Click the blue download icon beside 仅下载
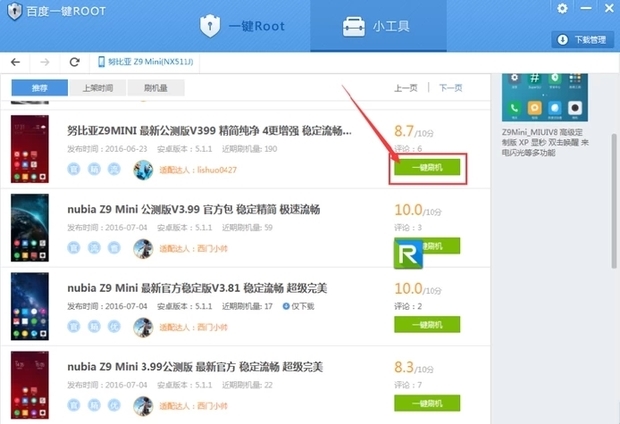Viewport: 620px width, 424px height. point(286,306)
